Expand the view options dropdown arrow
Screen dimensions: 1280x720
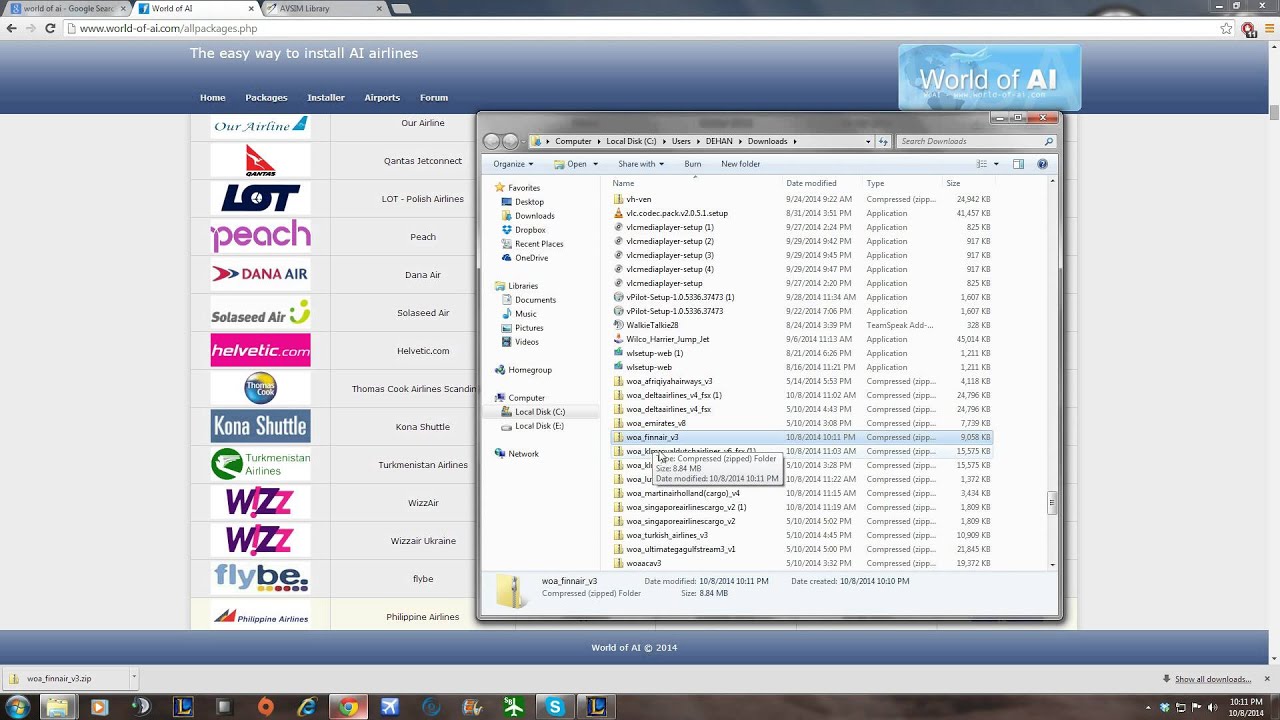coord(996,164)
